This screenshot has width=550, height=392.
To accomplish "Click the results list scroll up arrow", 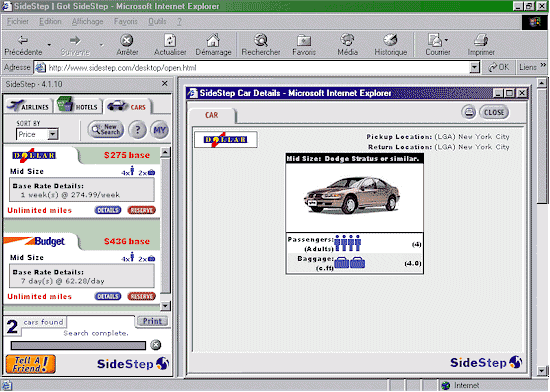I will (x=165, y=152).
